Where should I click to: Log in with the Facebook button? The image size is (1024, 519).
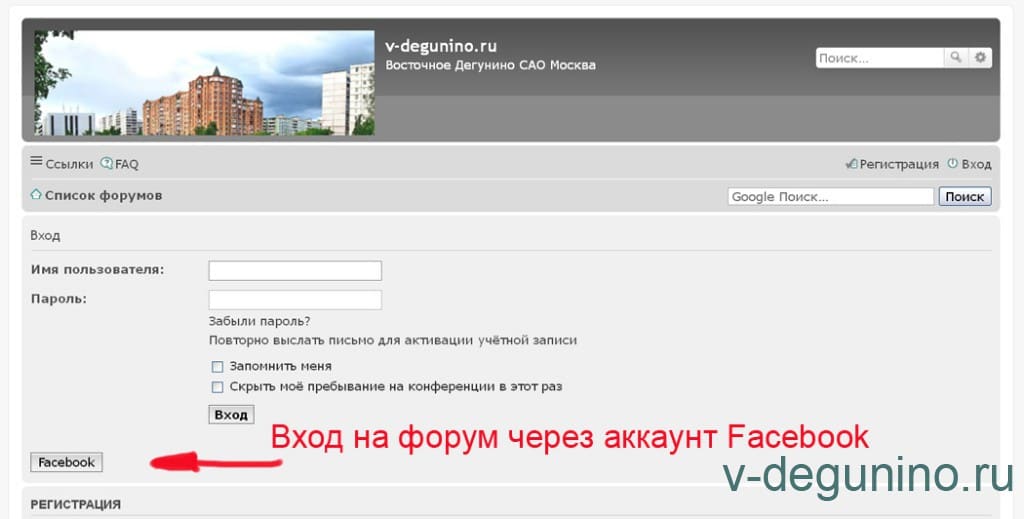66,462
